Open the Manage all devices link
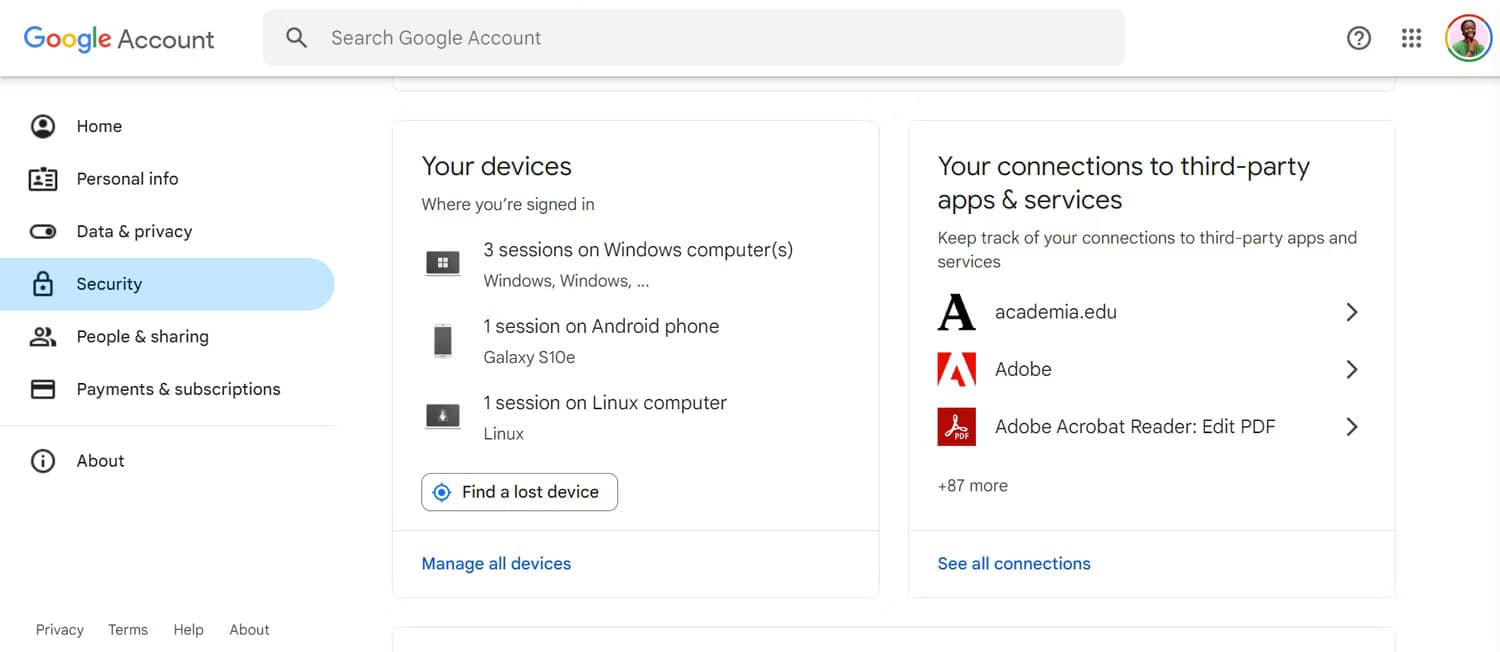 pos(496,564)
